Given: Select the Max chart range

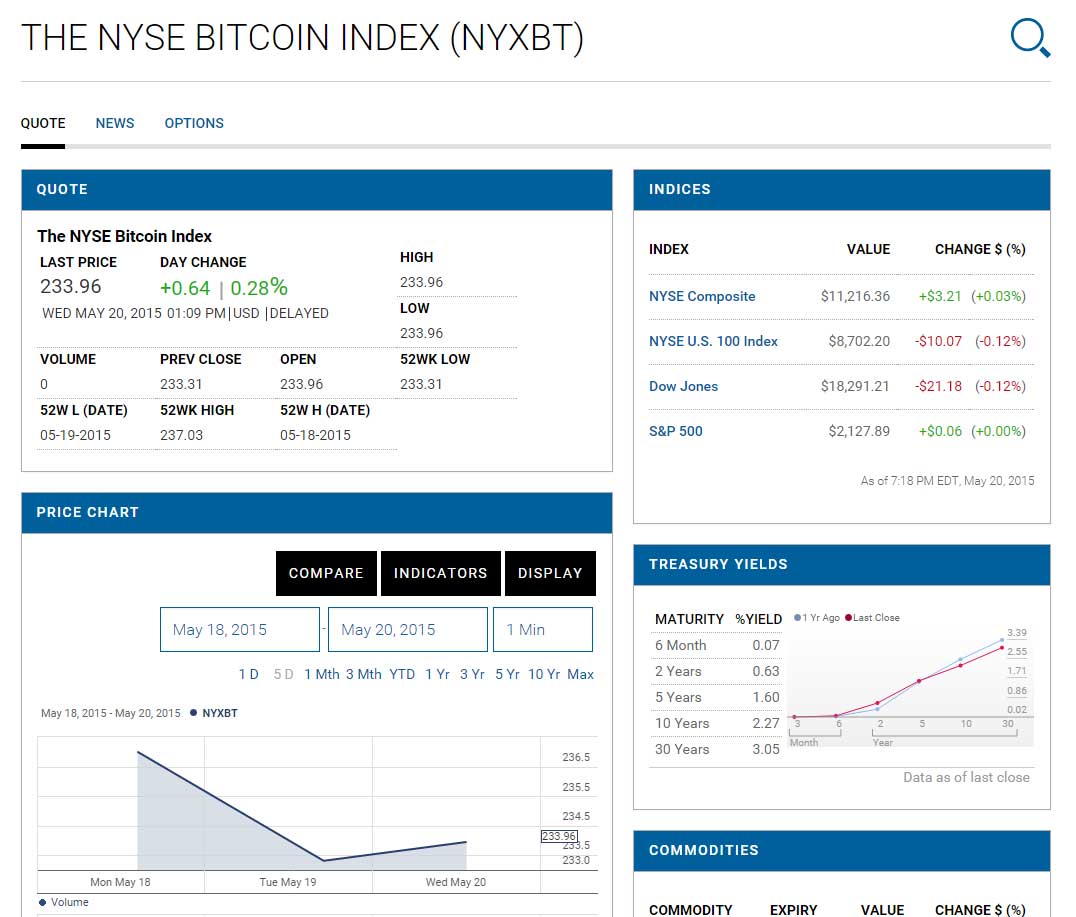Looking at the screenshot, I should tap(581, 675).
